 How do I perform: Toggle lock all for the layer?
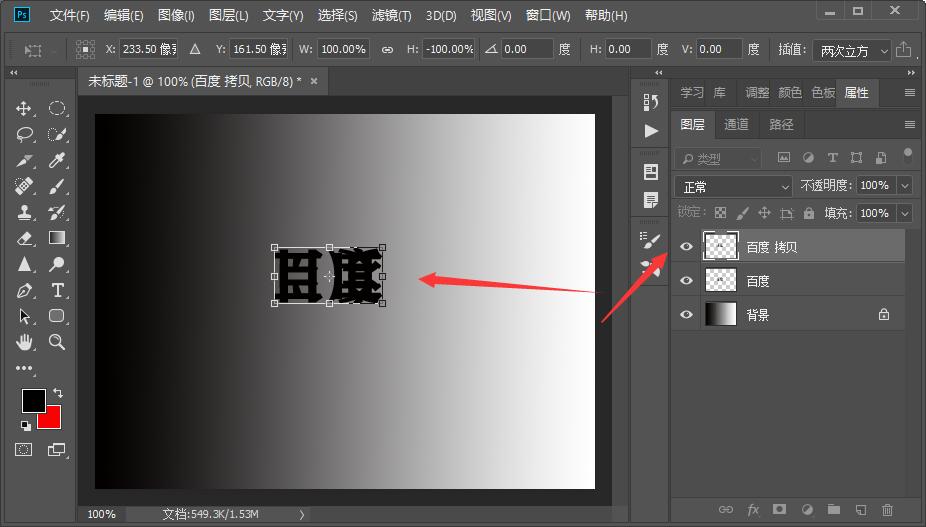(x=809, y=213)
